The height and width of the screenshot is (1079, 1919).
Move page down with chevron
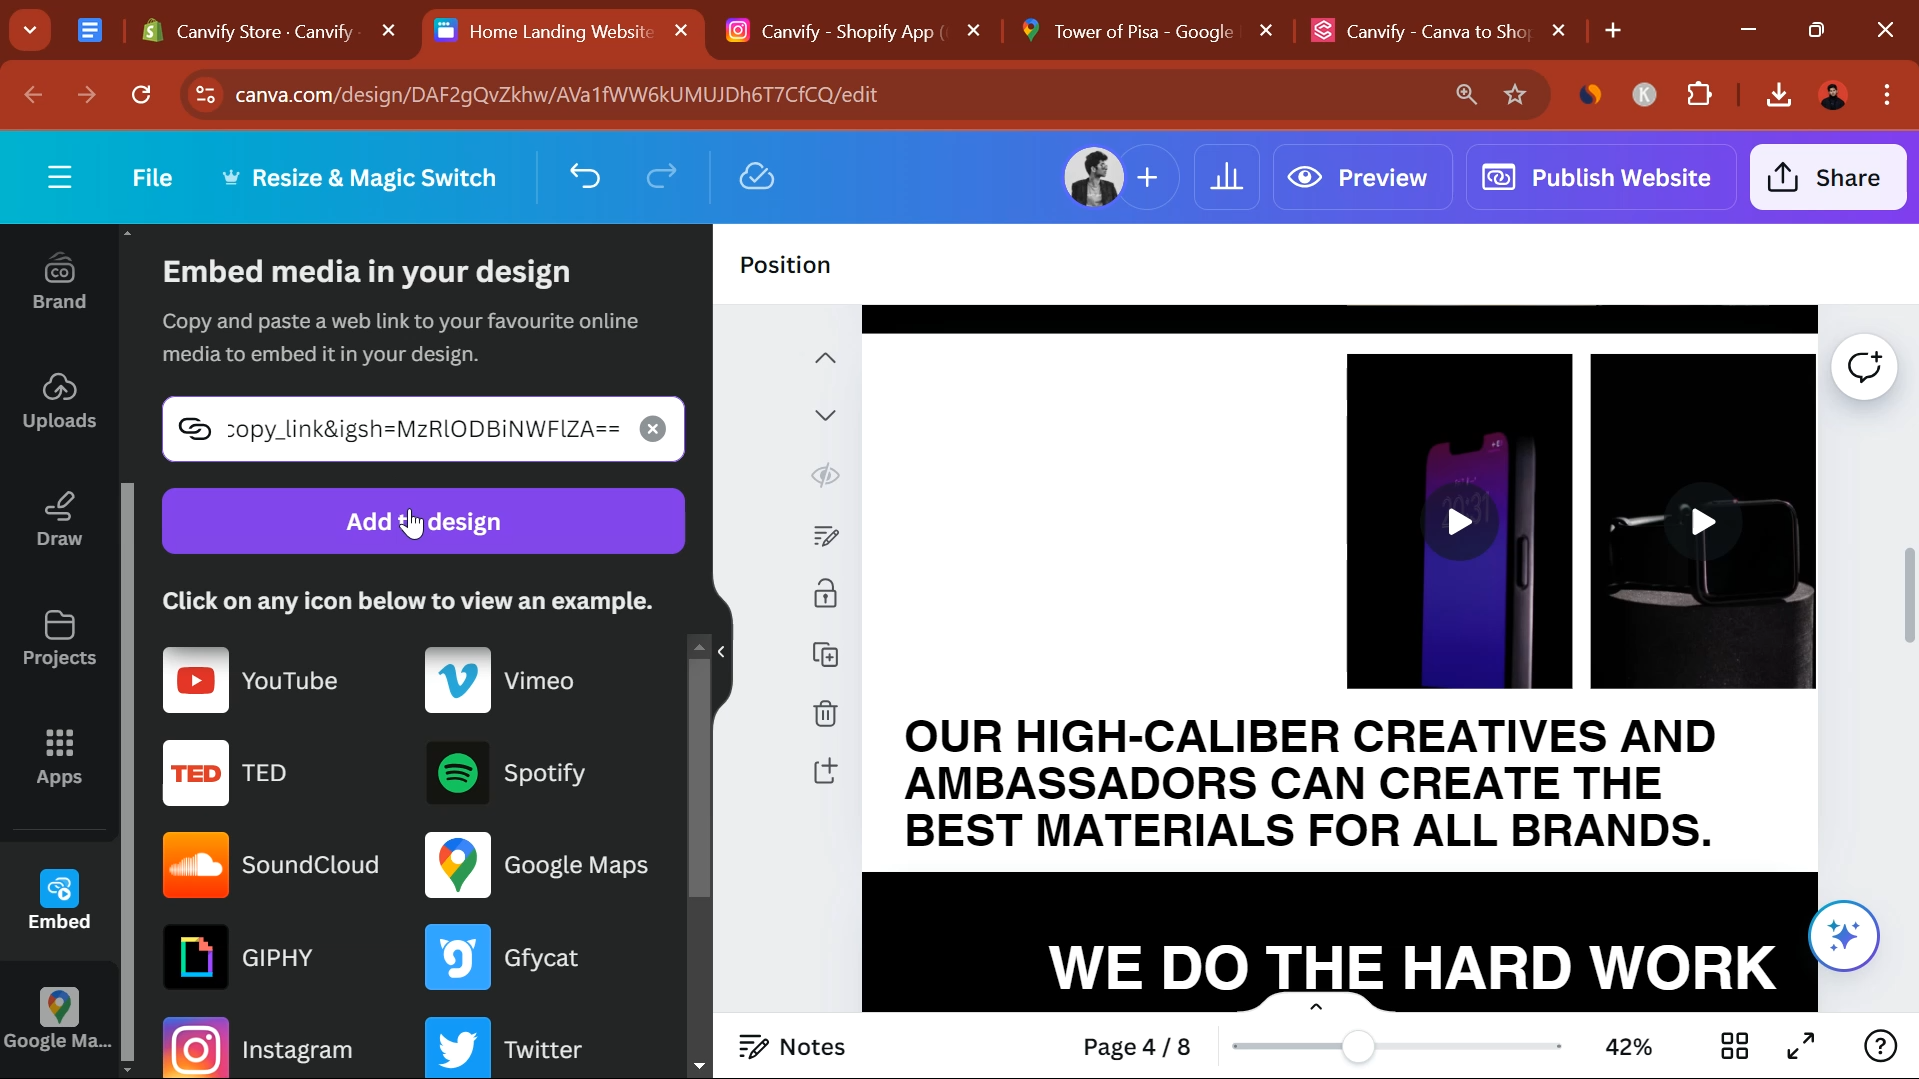tap(825, 415)
